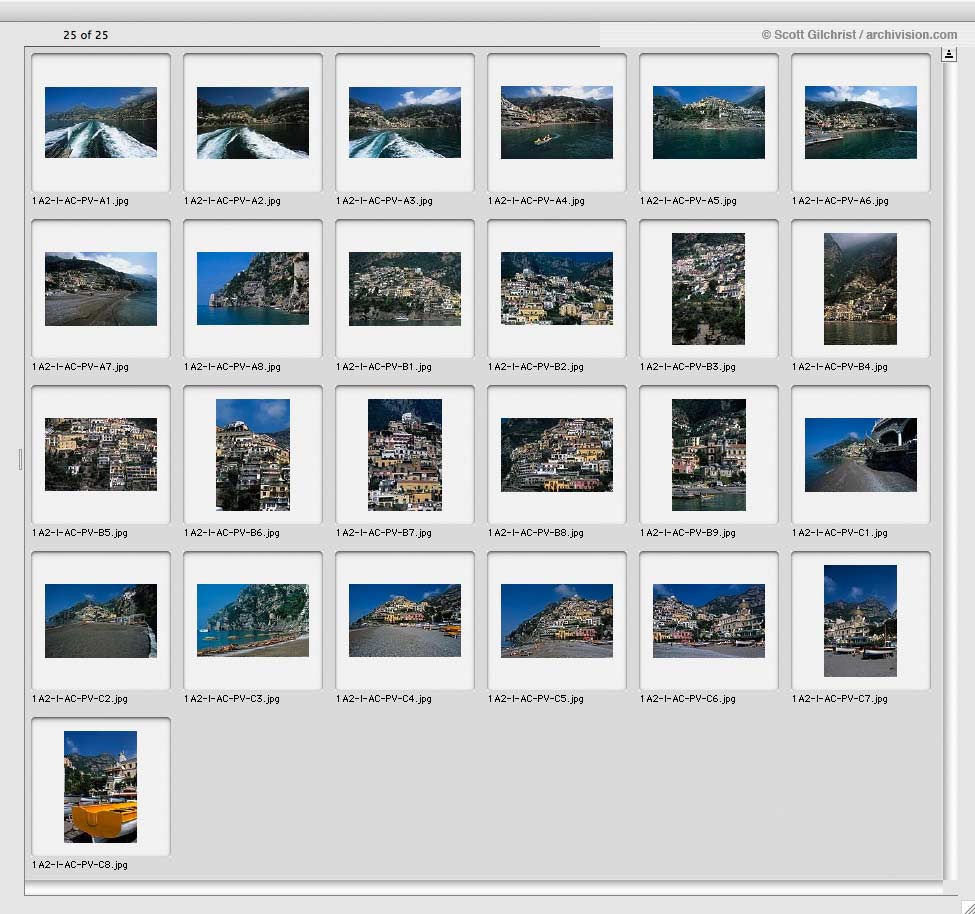The height and width of the screenshot is (914, 975).
Task: Click the vertical scrollbar track of the gallery
Action: click(949, 471)
